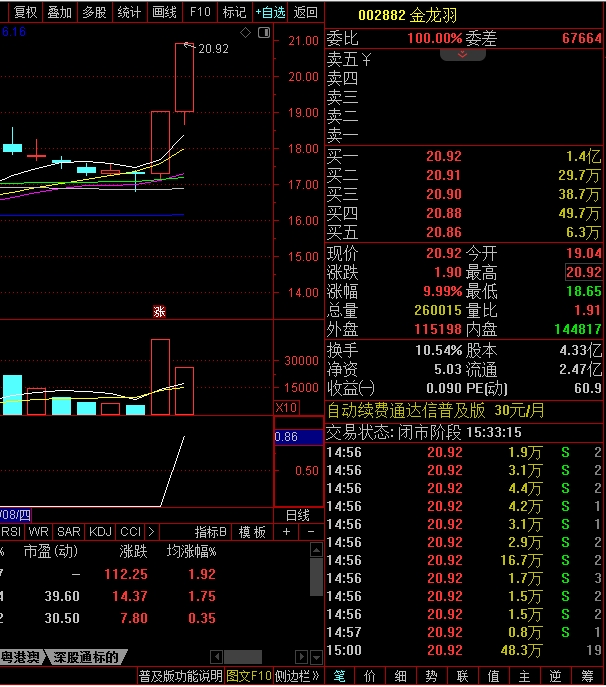Open the 统计 statistics tool
The image size is (606, 687).
129,12
